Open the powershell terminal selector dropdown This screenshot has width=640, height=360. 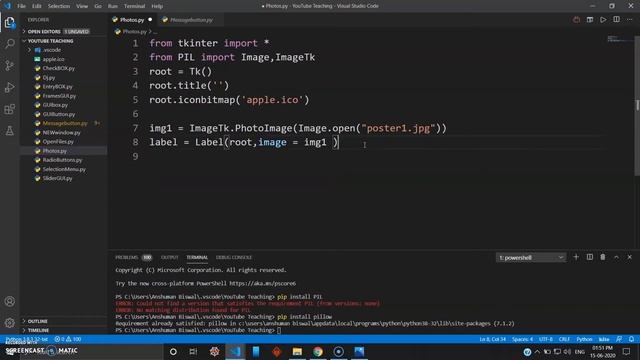(x=531, y=258)
